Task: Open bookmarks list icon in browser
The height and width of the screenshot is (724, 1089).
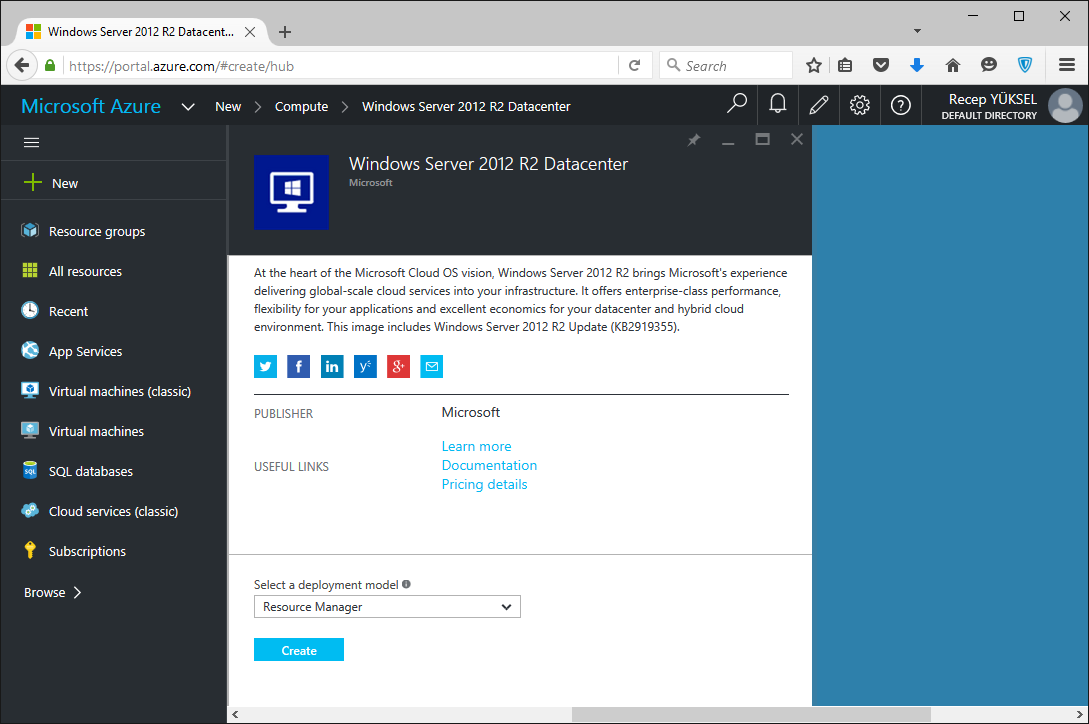Action: pos(845,65)
